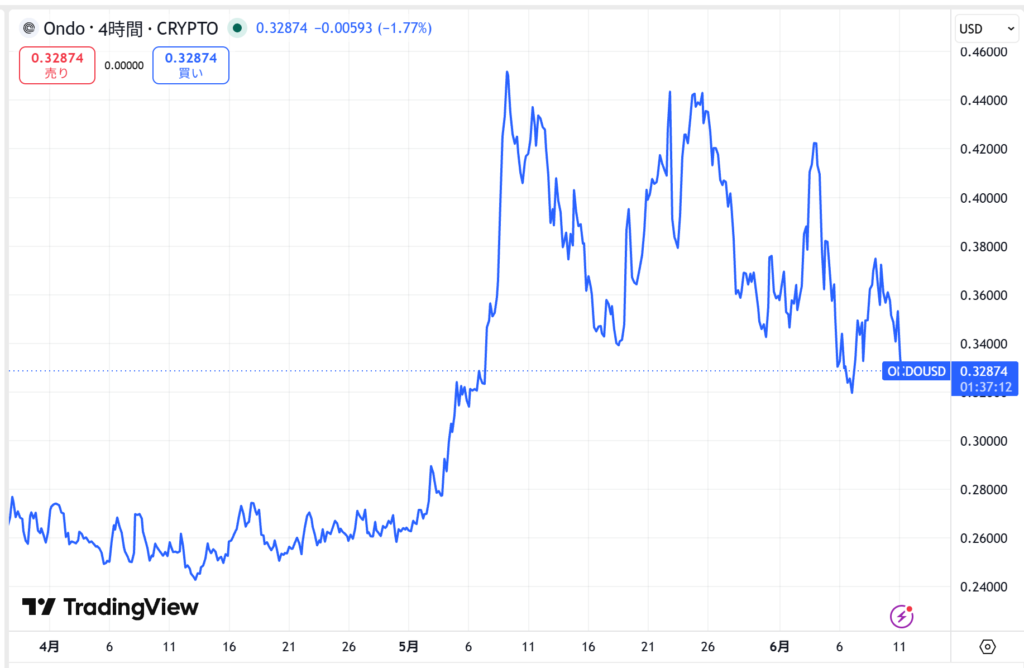
Task: Open the chart settings hexagon icon
Action: click(987, 646)
